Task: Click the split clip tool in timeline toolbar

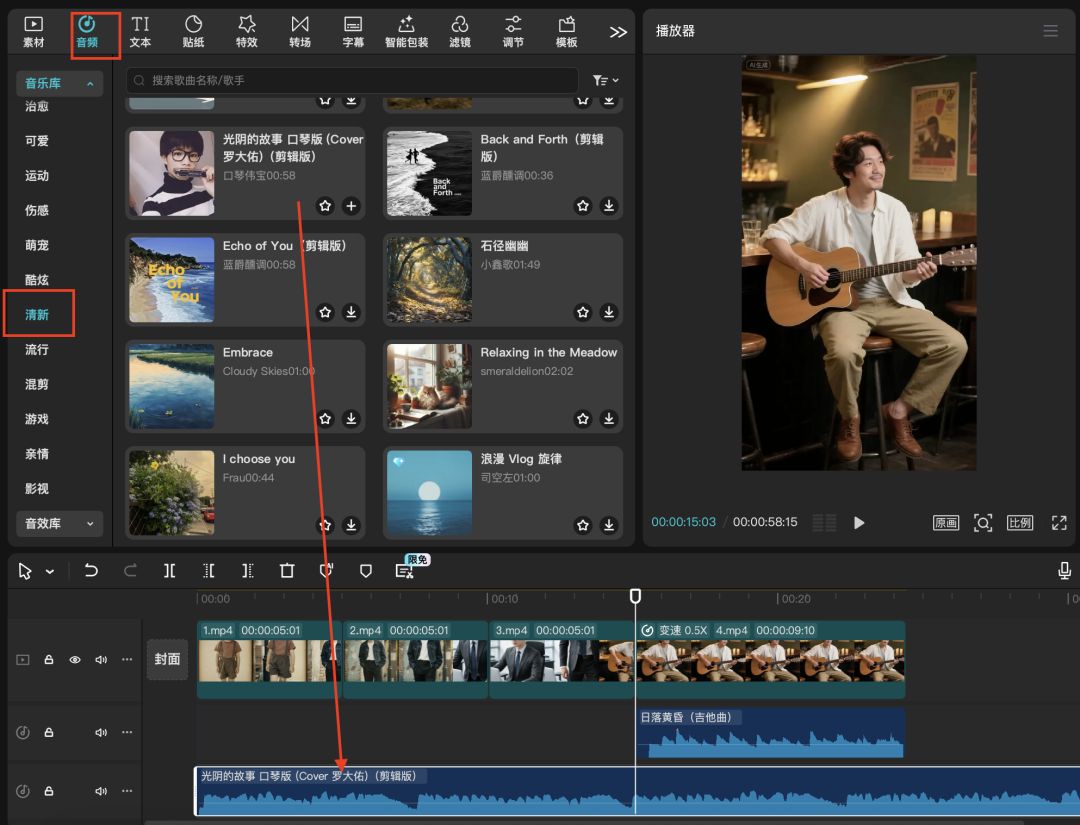Action: (170, 571)
